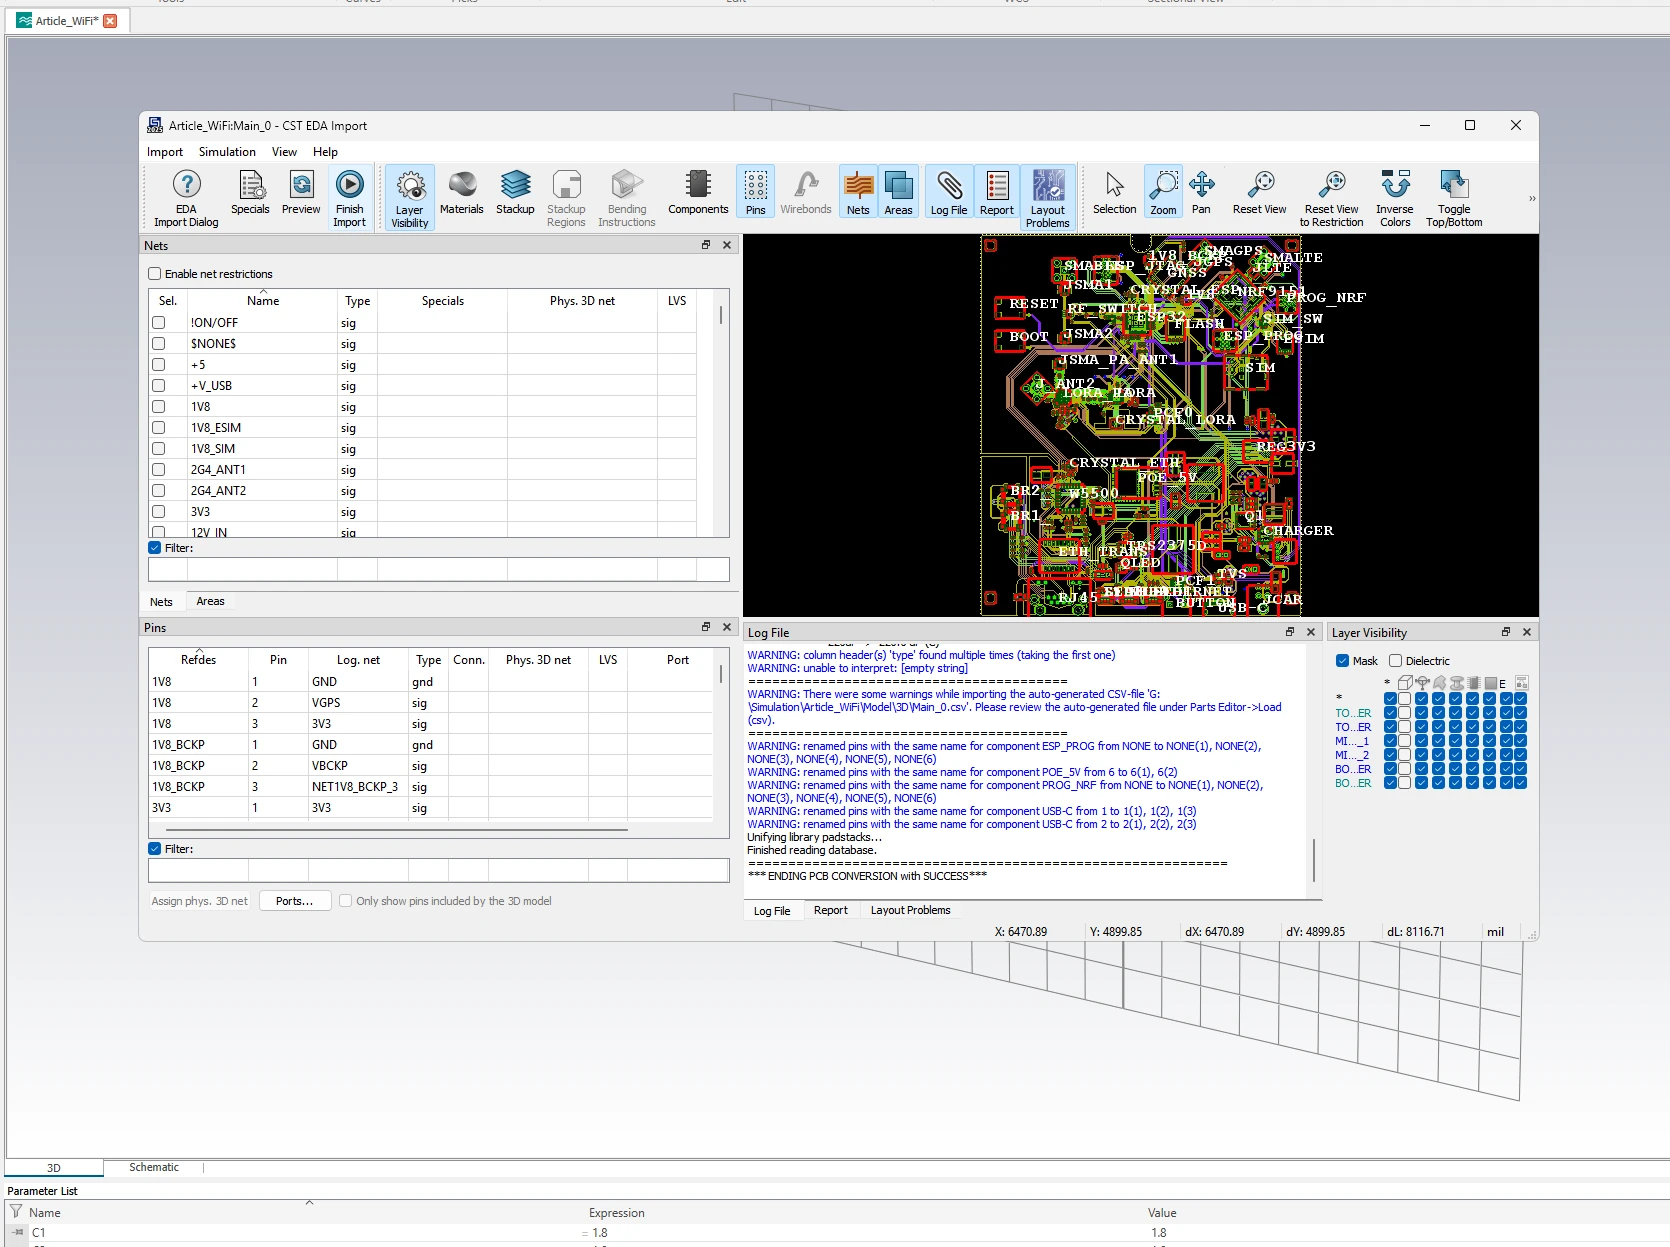The image size is (1670, 1247).
Task: Open the Components tool
Action: (x=698, y=192)
